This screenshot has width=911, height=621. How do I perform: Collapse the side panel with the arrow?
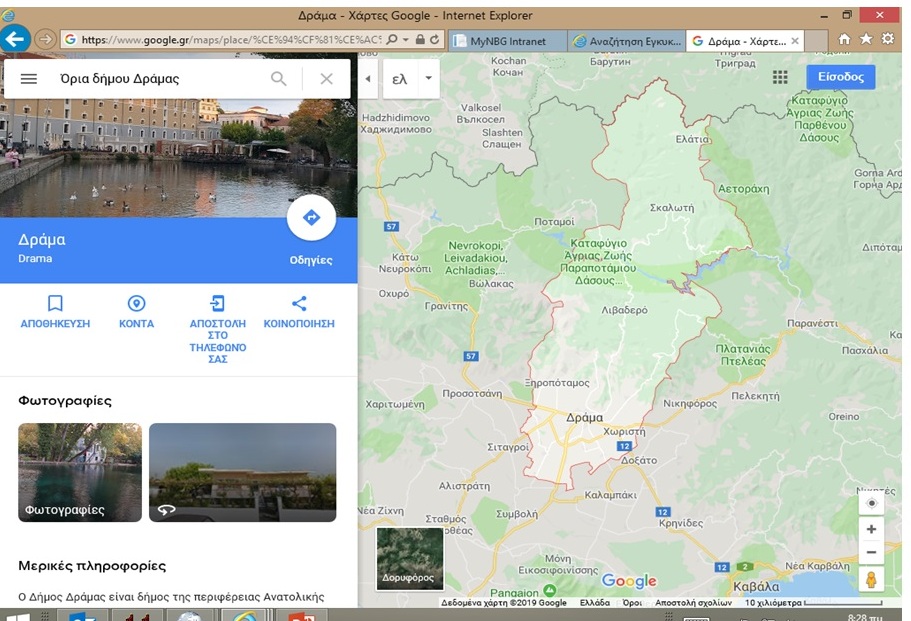pyautogui.click(x=368, y=78)
